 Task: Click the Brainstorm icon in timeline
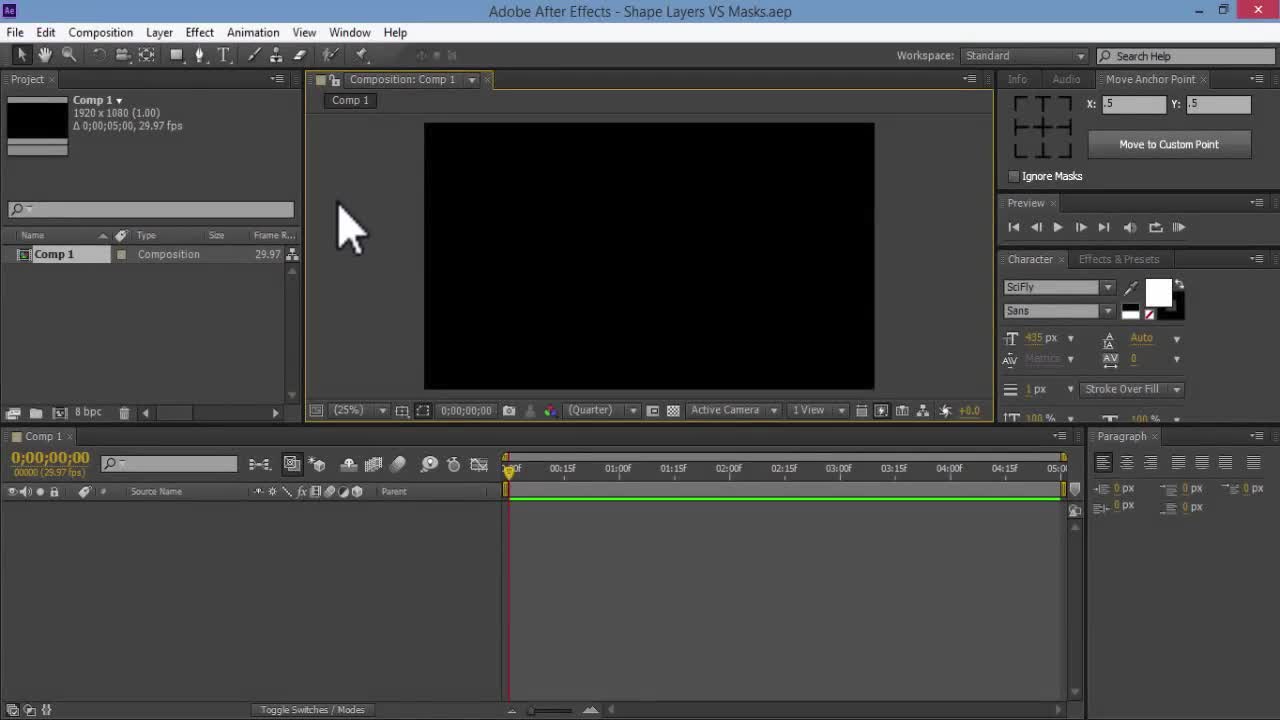pyautogui.click(x=429, y=464)
